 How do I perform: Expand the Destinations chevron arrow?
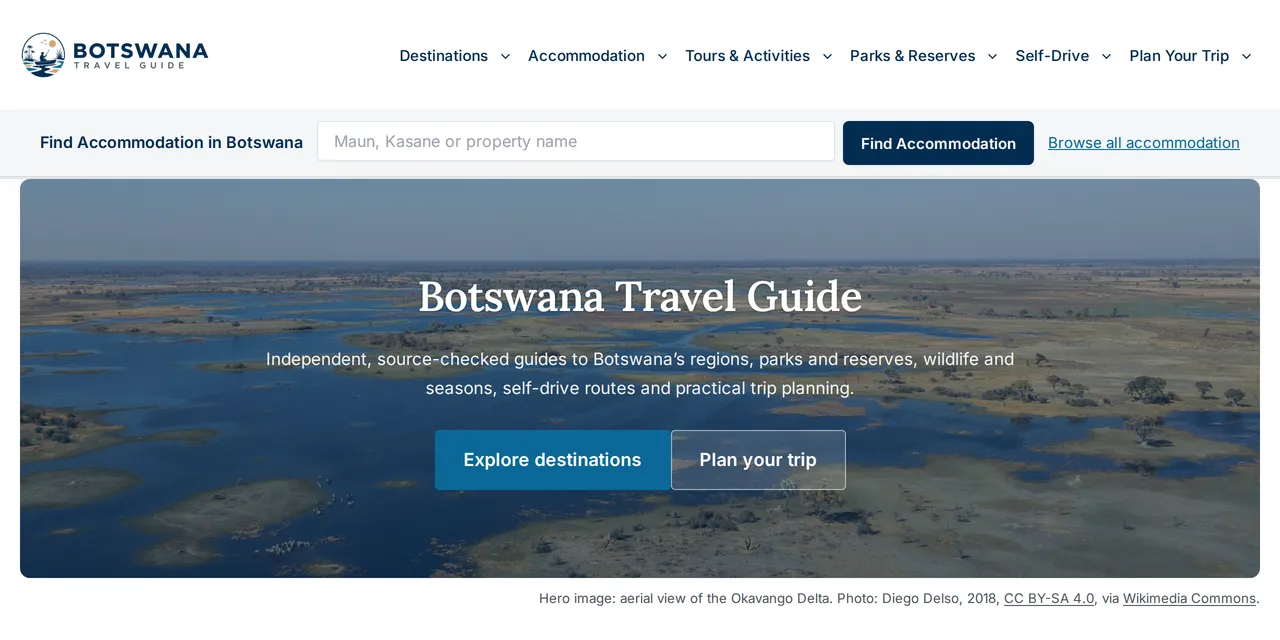click(x=505, y=56)
